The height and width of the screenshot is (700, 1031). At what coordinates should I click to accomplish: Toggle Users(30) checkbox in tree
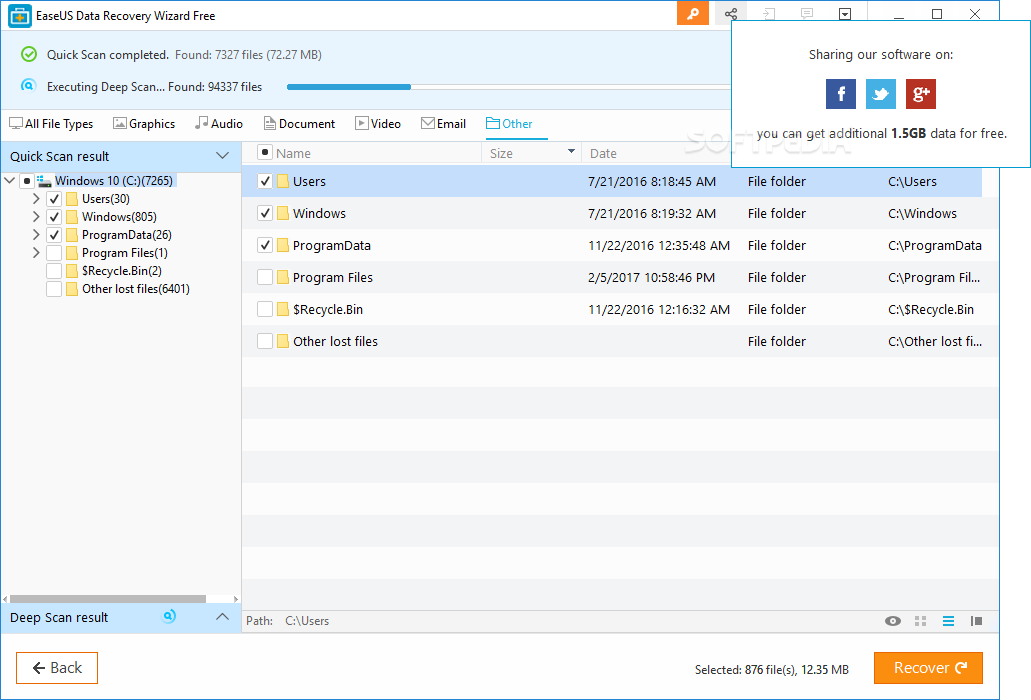(x=55, y=198)
